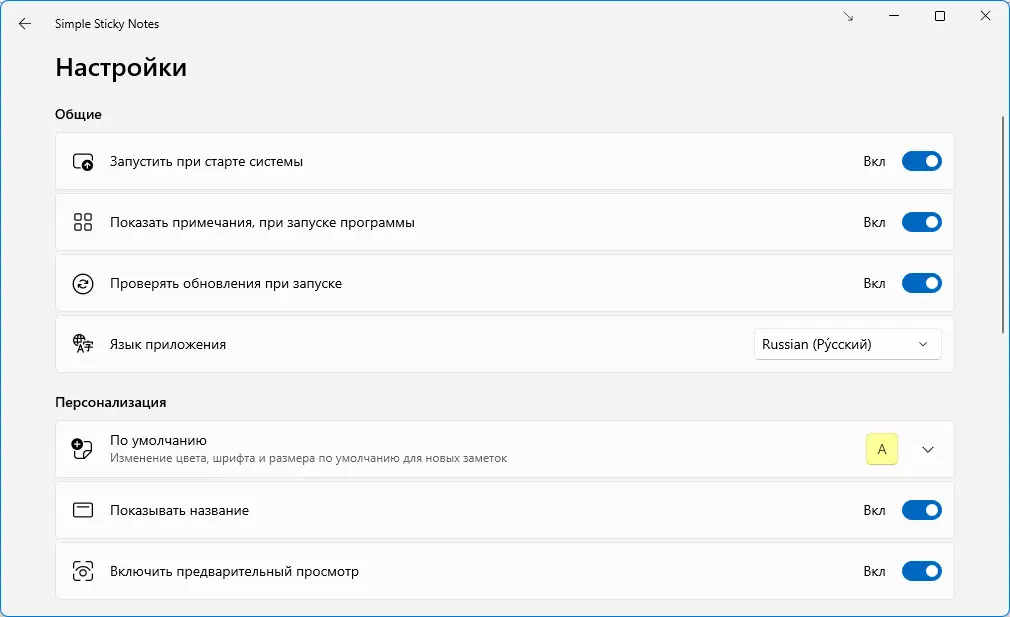Screen dimensions: 1010x617
Task: Click the show title window icon
Action: point(83,510)
